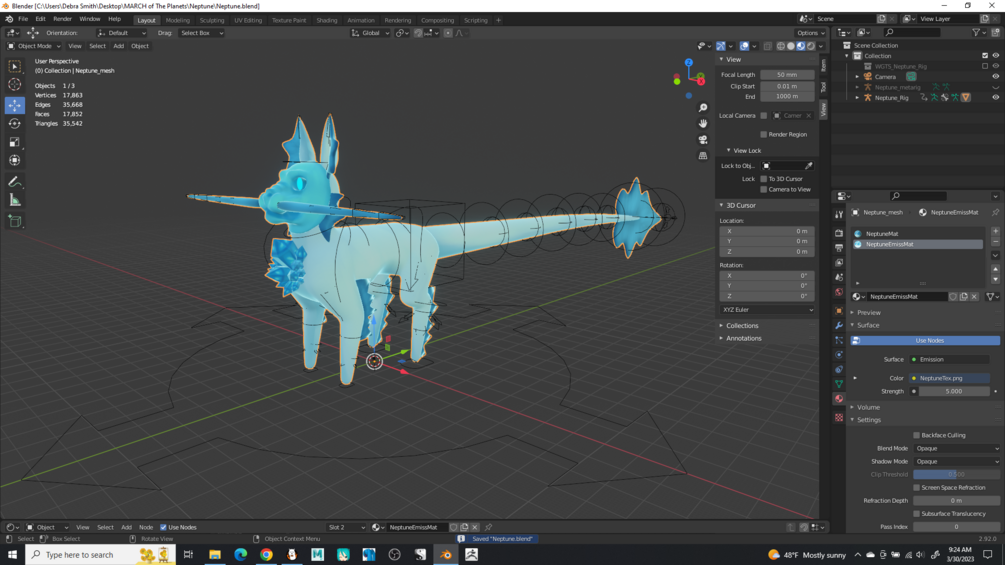Click the pan hand viewport icon
1005x565 pixels.
pos(703,123)
